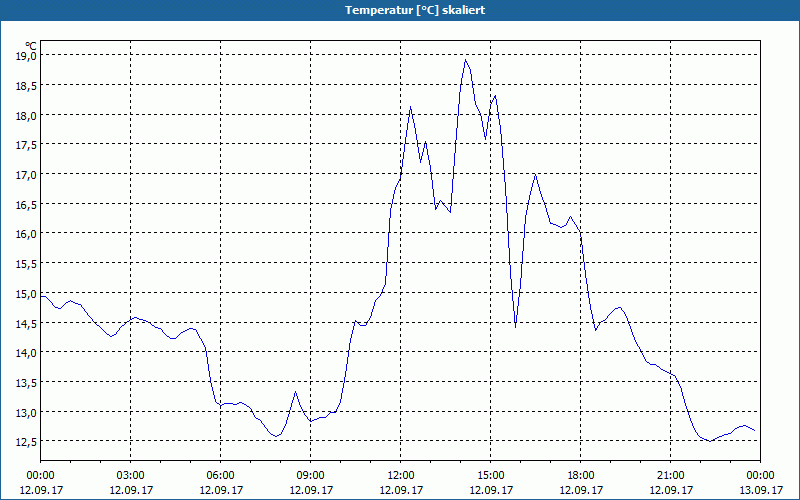Select the 12:00 time axis label
This screenshot has width=800, height=500.
click(x=401, y=476)
